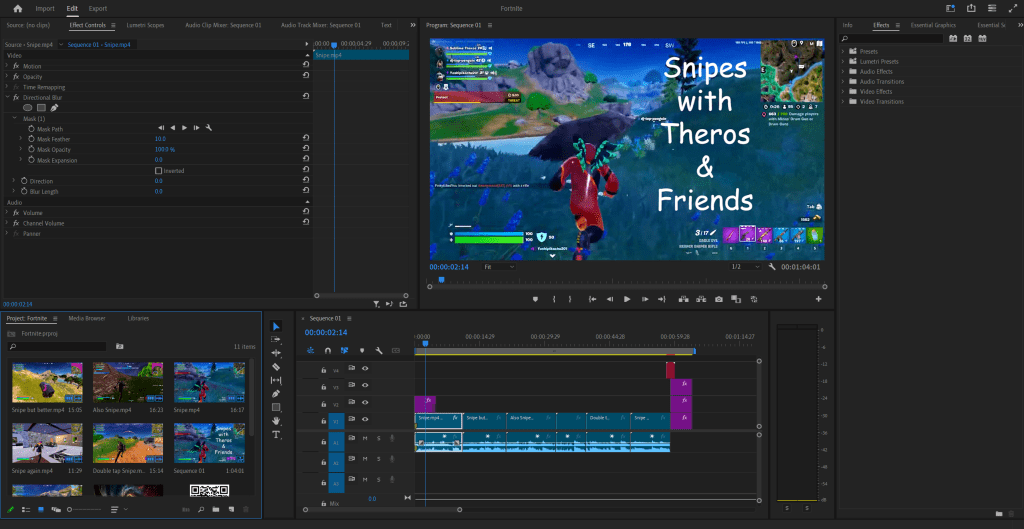This screenshot has width=1024, height=529.
Task: Toggle Inverted mask checkbox
Action: coord(158,170)
